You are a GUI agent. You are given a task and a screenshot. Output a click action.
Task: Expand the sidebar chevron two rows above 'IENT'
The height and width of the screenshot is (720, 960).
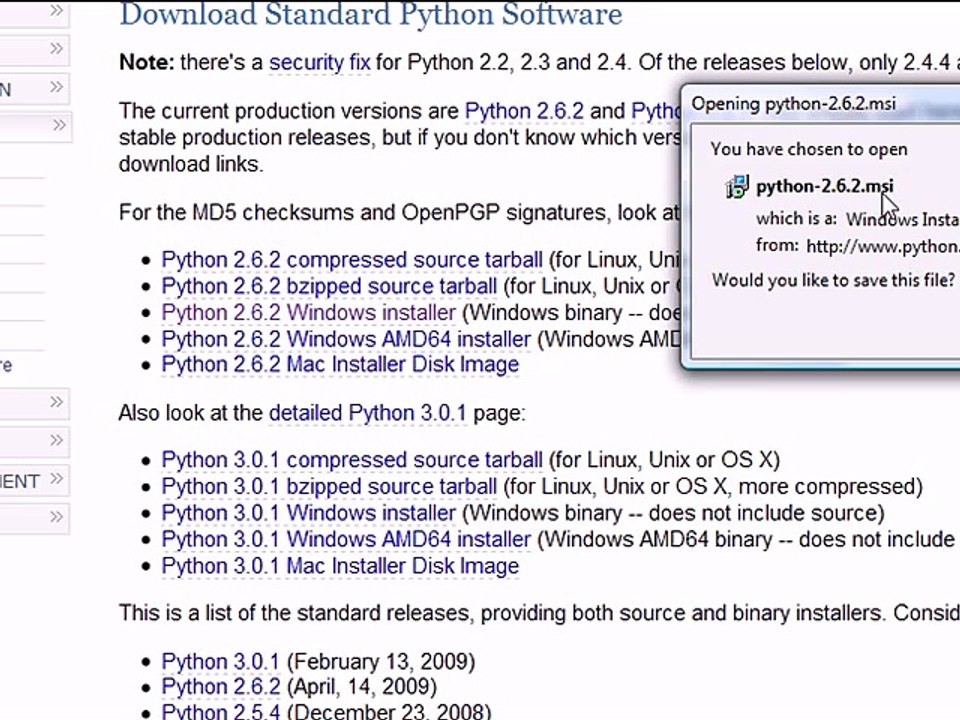[56, 402]
